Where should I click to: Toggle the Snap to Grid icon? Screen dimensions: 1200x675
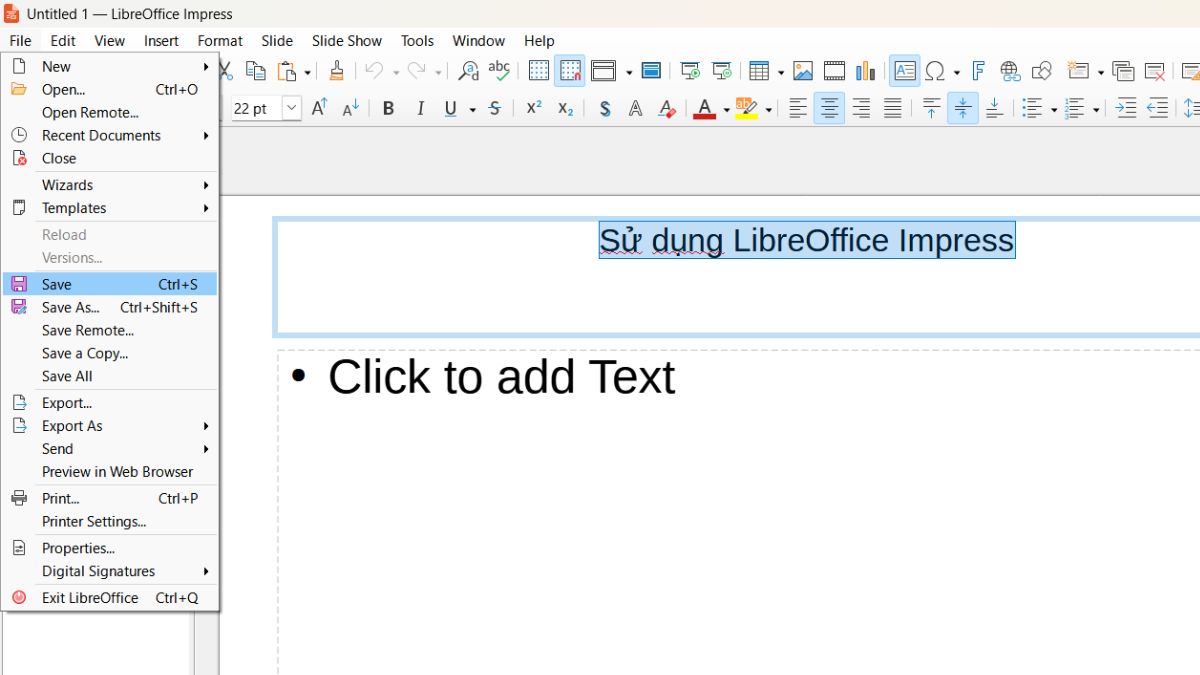(x=570, y=71)
